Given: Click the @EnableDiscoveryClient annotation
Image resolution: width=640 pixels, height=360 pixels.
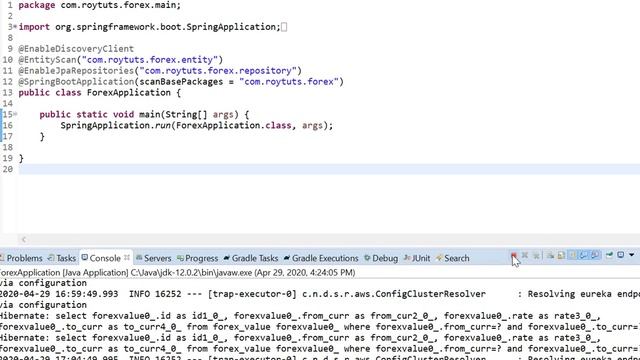Looking at the screenshot, I should point(76,49).
